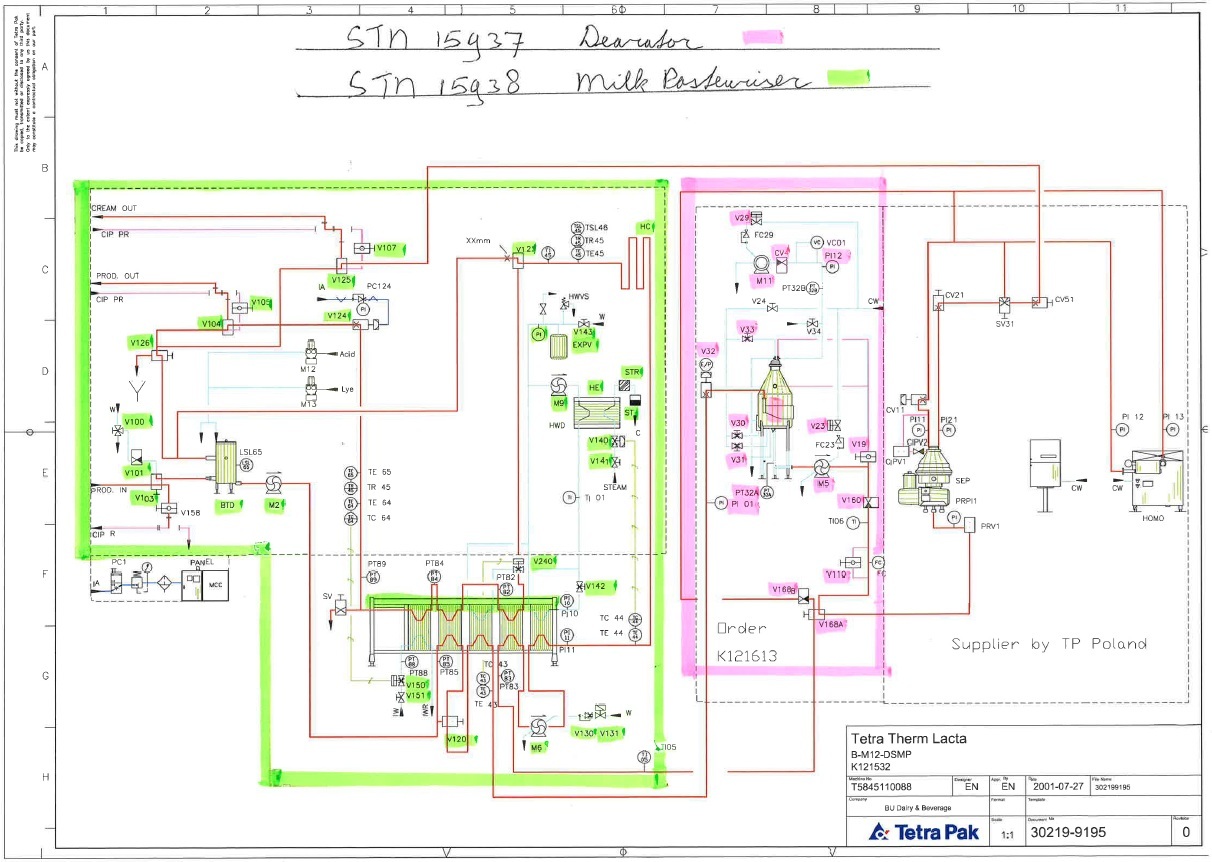Select the HE hot water heater symbol
Viewport: 1212px width, 862px height.
[x=596, y=413]
